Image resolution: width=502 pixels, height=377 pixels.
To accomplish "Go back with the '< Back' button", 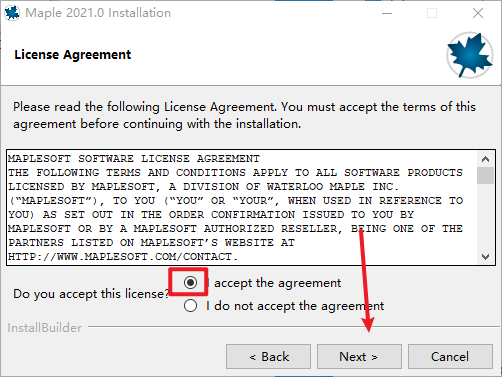I will pos(269,357).
